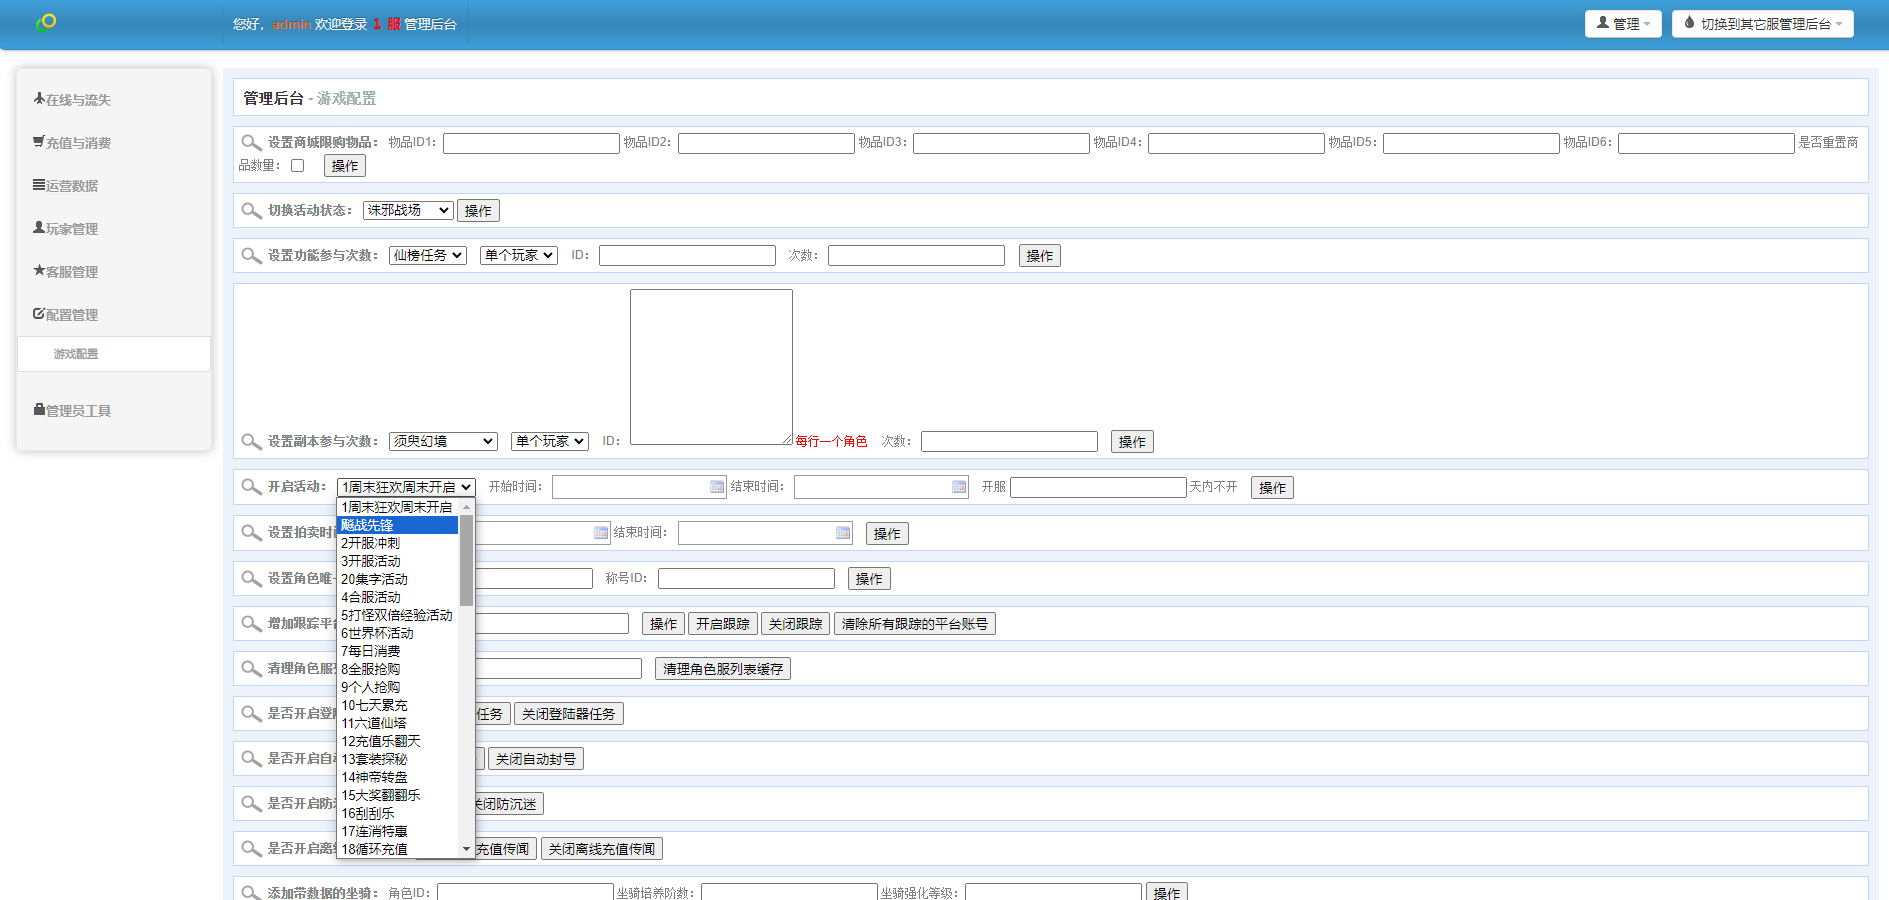
Task: Click the 物品ID1 input field
Action: [531, 144]
